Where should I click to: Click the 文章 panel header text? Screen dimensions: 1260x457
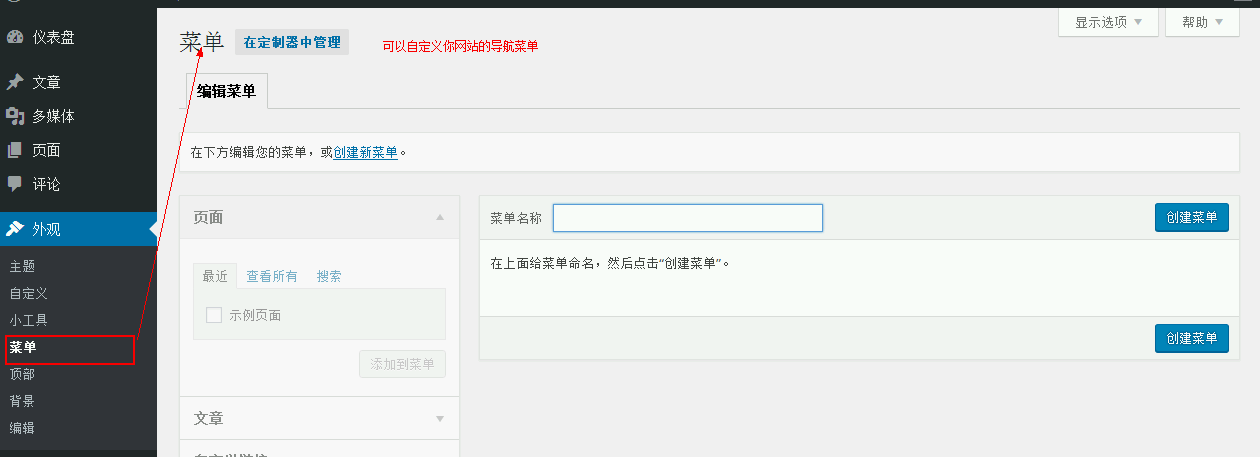(208, 418)
